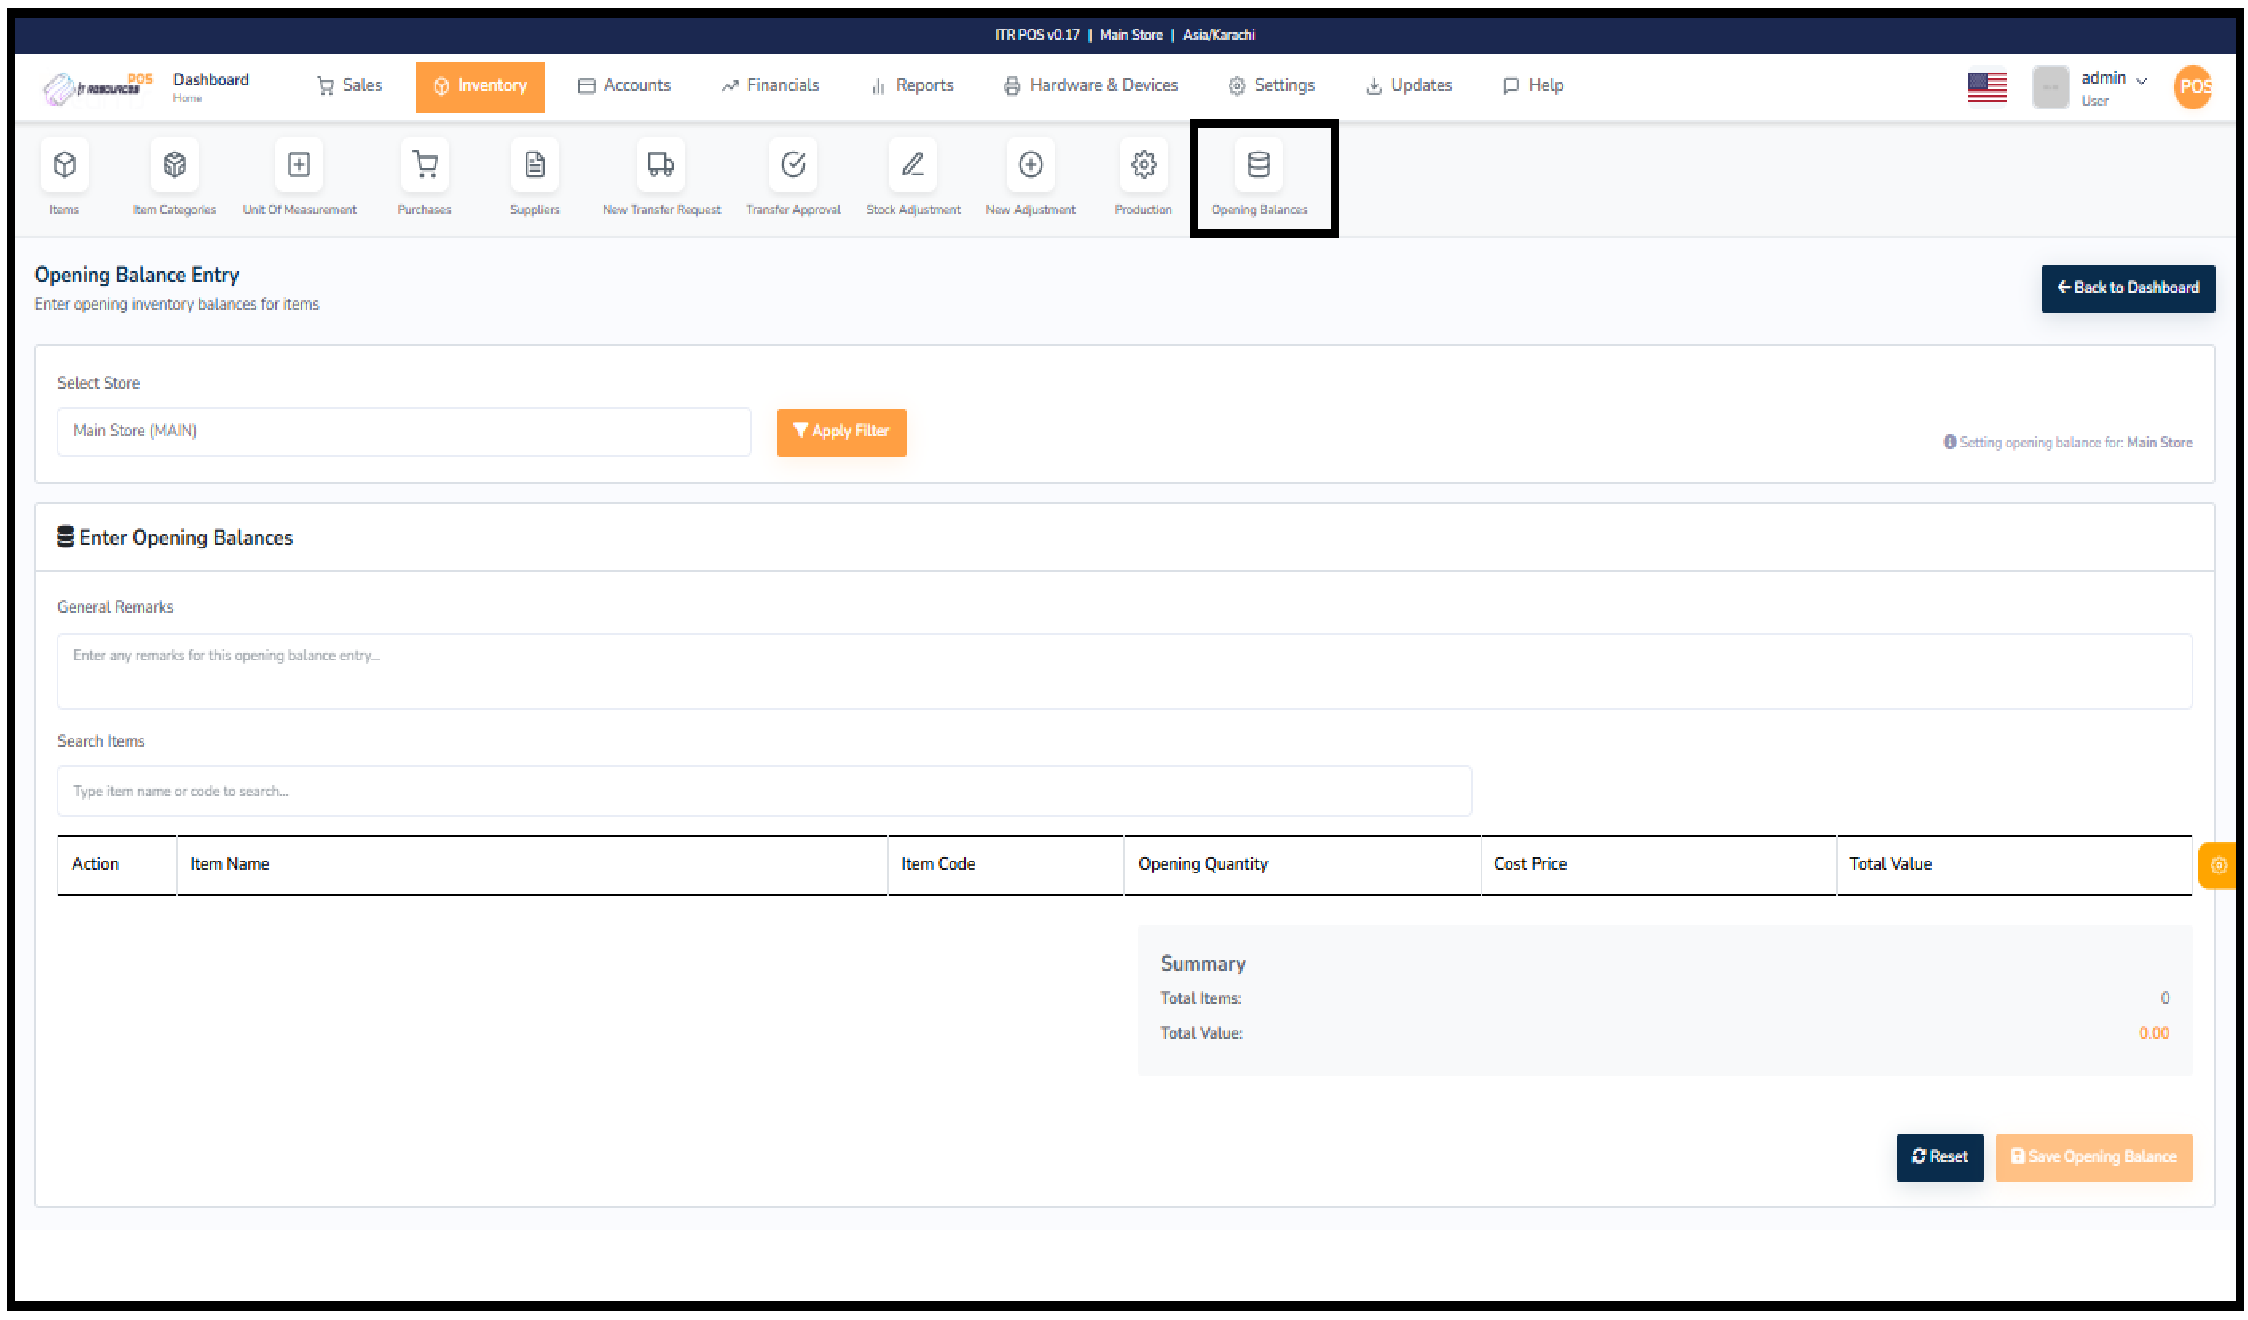This screenshot has height=1320, width=2248.
Task: Click the Search Items input field
Action: [x=765, y=790]
